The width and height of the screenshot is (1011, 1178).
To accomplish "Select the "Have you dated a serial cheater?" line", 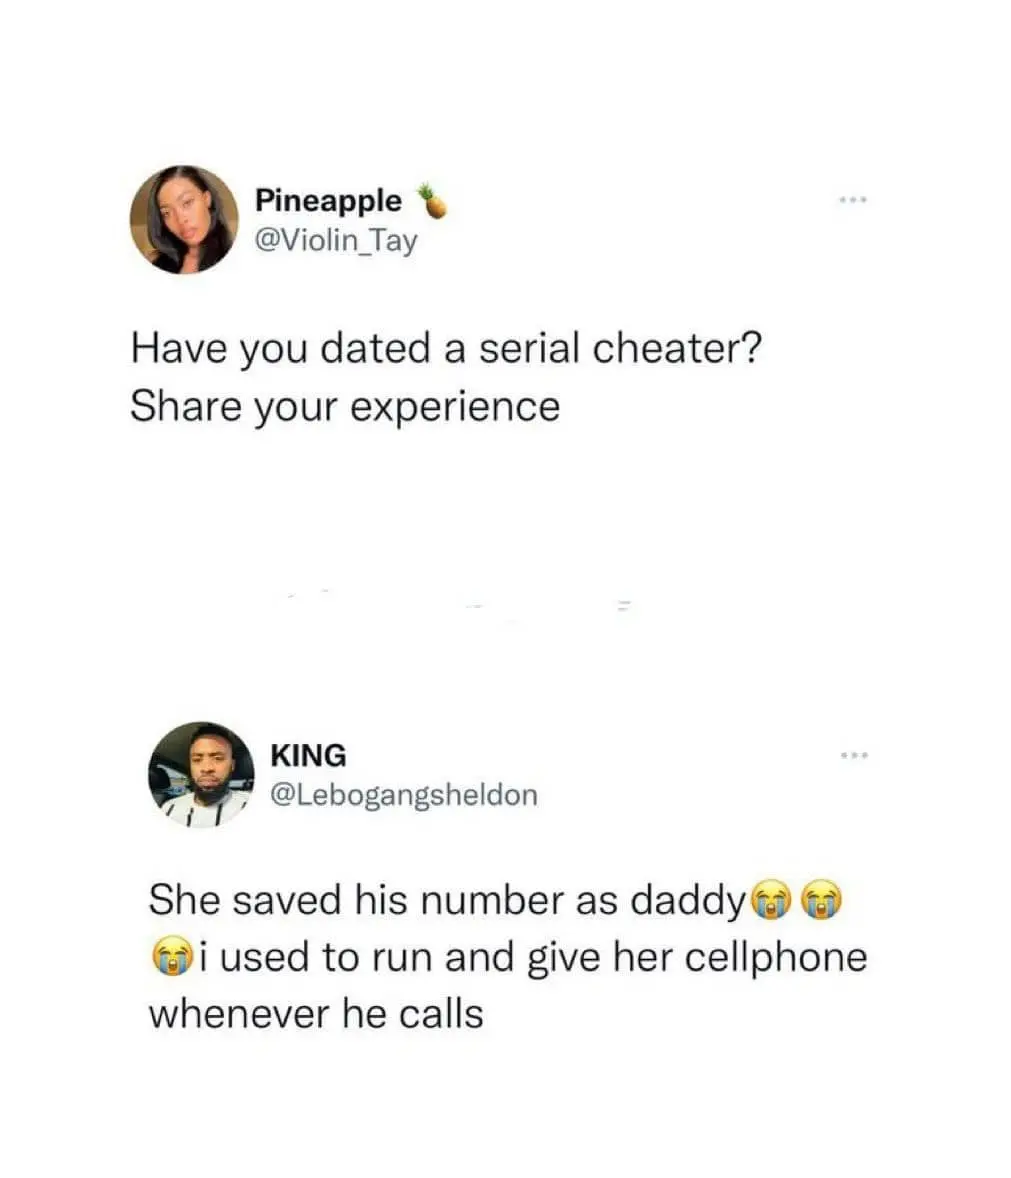I will [x=446, y=349].
